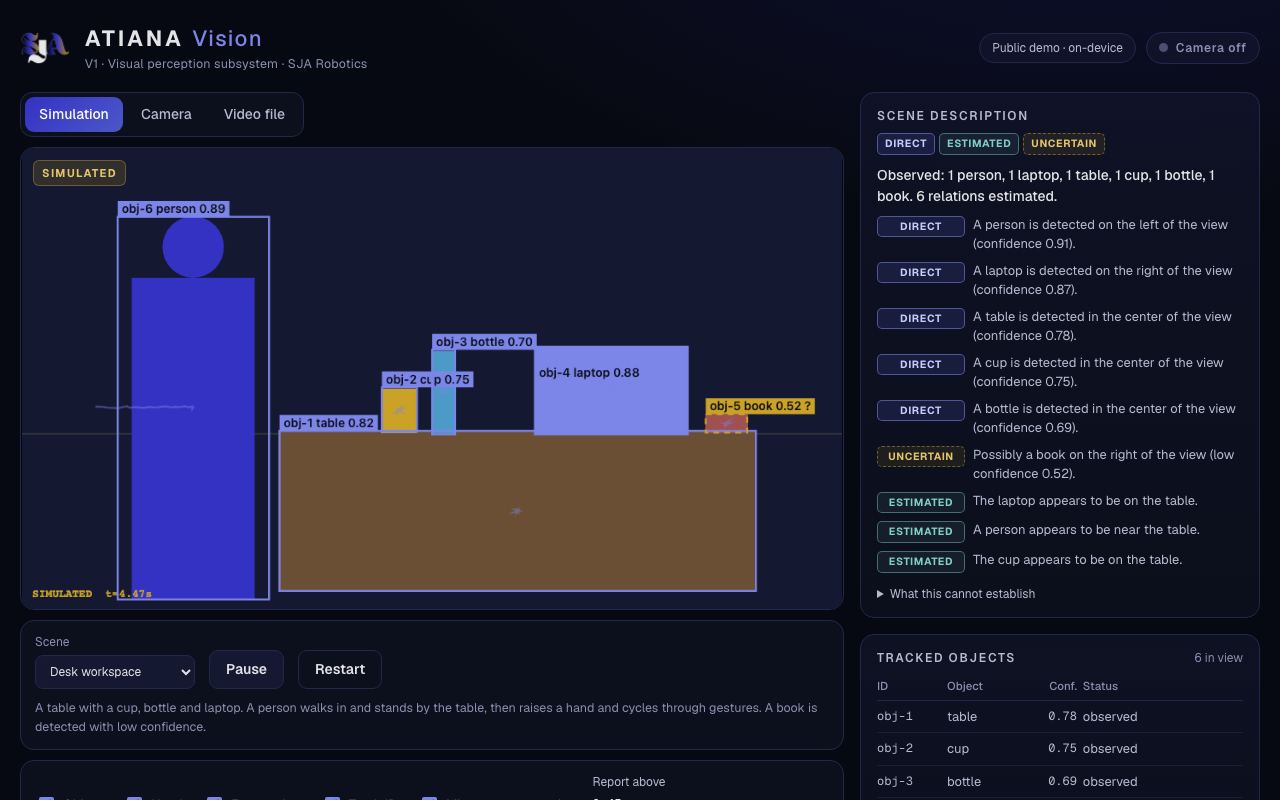Open the Scene dropdown showing Desk workspace
Screen dimensions: 1280x800
[115, 672]
